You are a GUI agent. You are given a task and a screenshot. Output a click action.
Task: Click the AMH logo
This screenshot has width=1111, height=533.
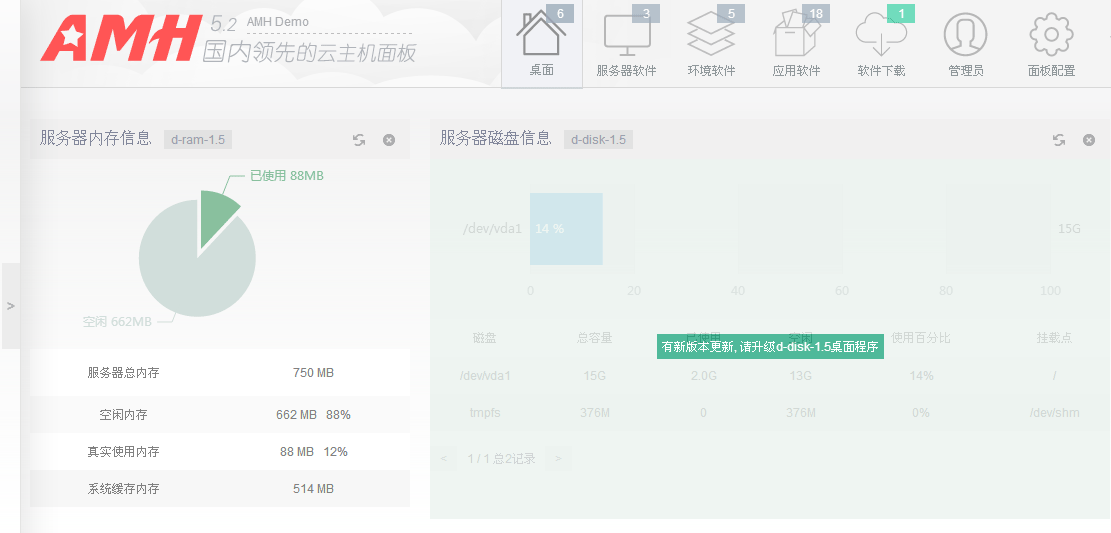[x=120, y=40]
